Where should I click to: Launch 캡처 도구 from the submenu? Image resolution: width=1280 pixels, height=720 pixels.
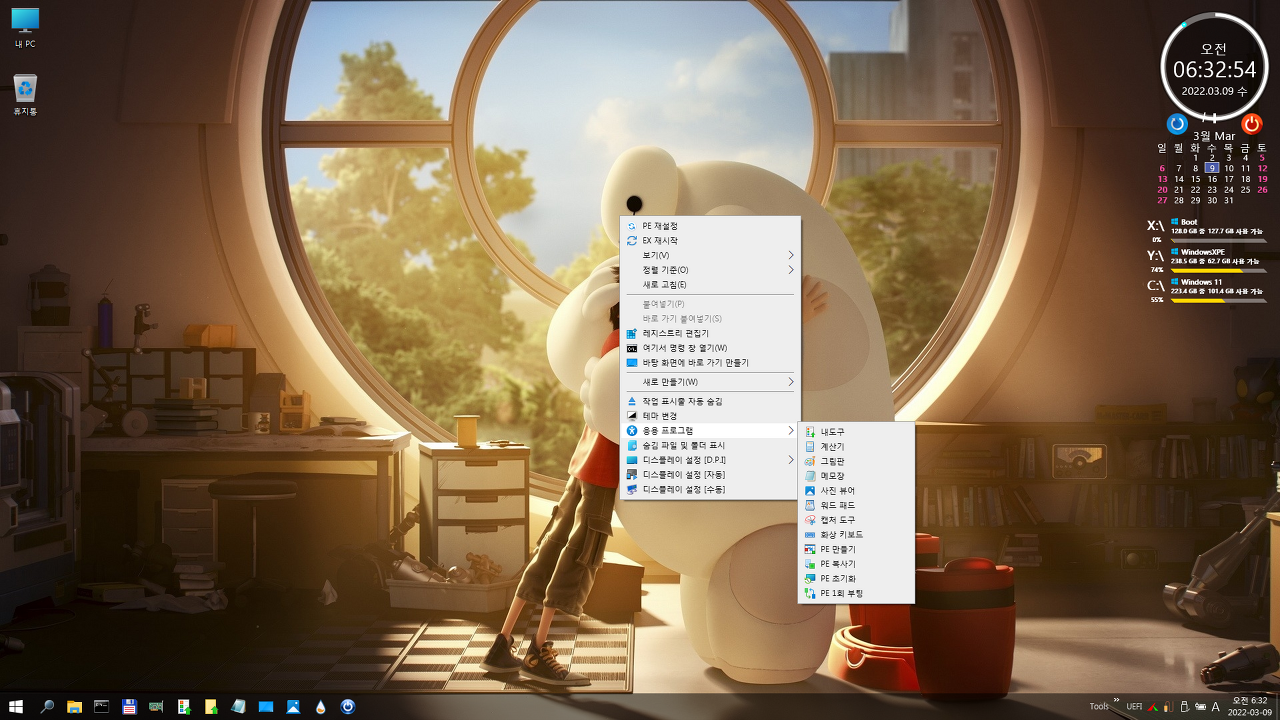[x=856, y=520]
